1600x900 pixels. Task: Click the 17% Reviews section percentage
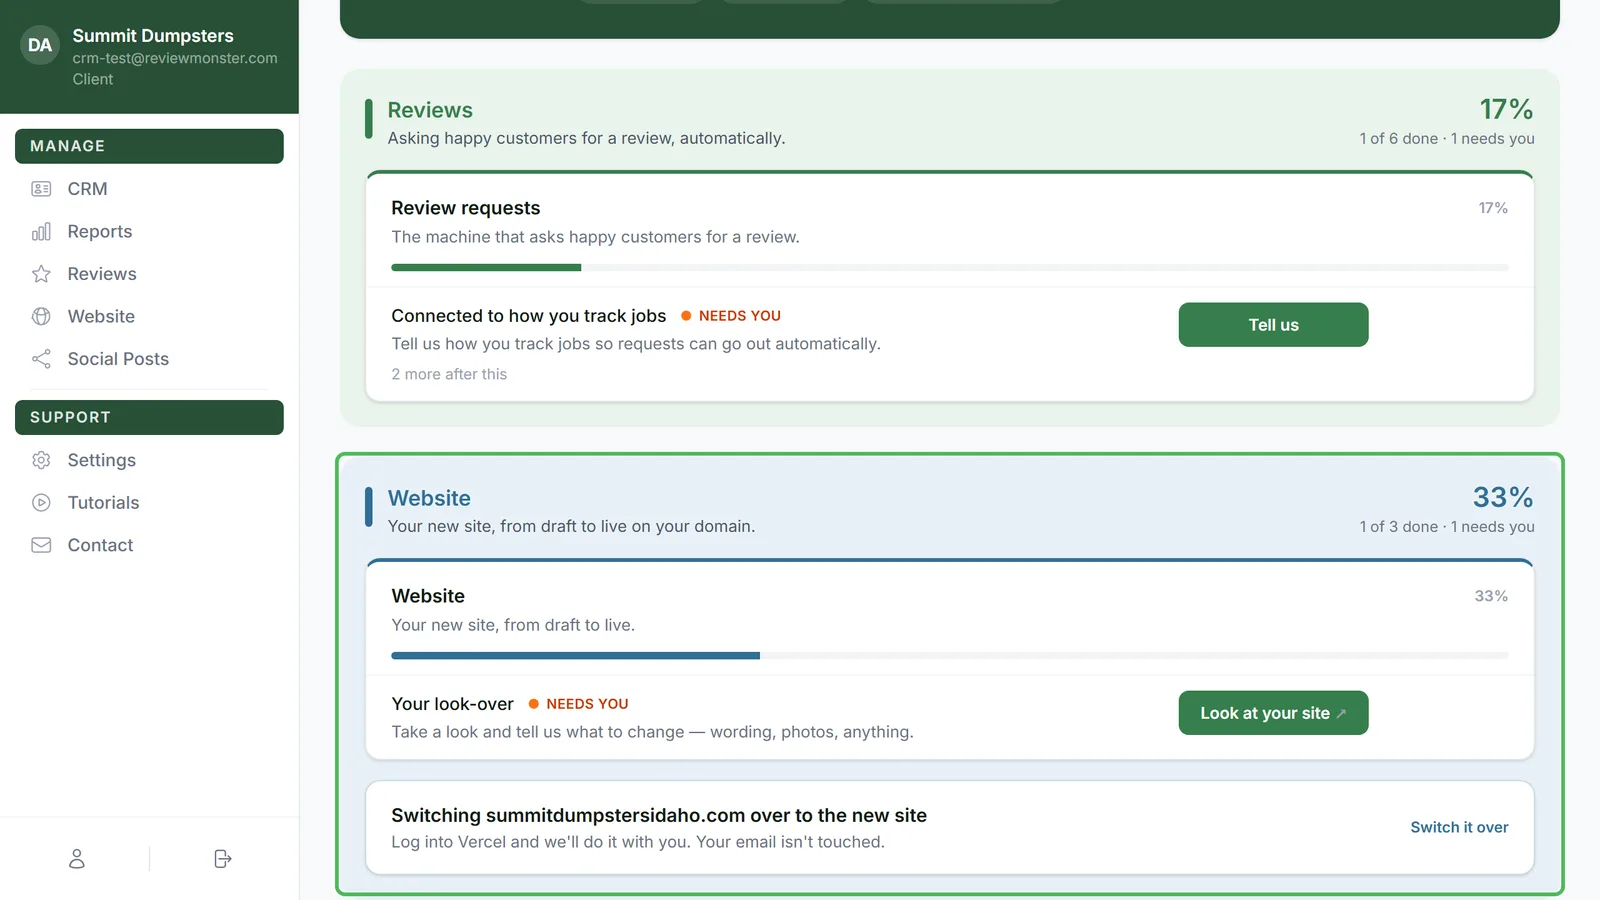pyautogui.click(x=1506, y=109)
